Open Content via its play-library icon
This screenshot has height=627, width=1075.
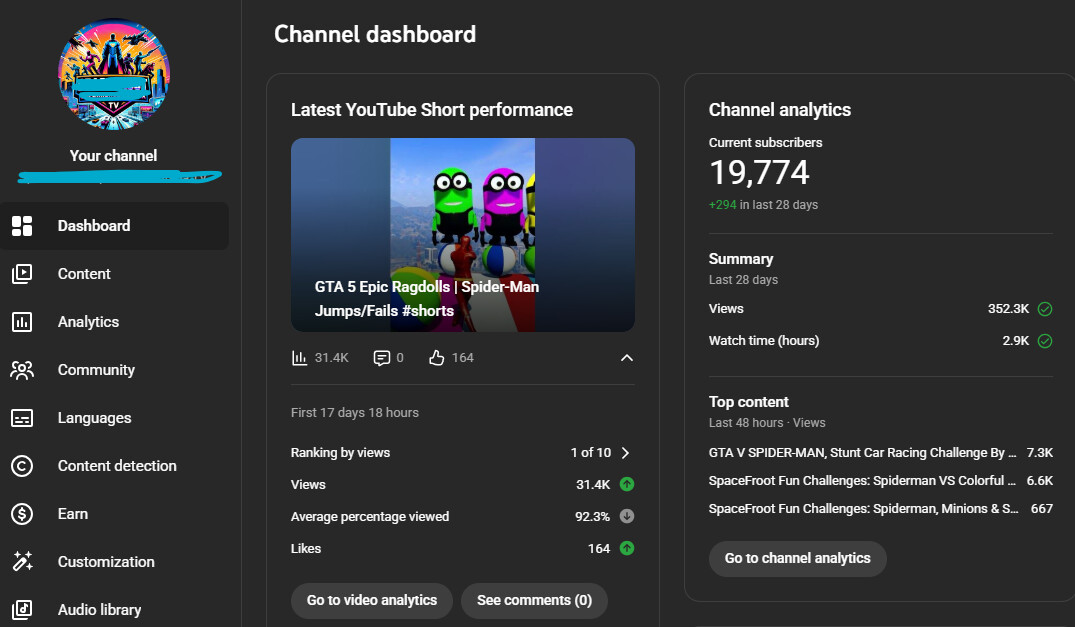click(22, 274)
